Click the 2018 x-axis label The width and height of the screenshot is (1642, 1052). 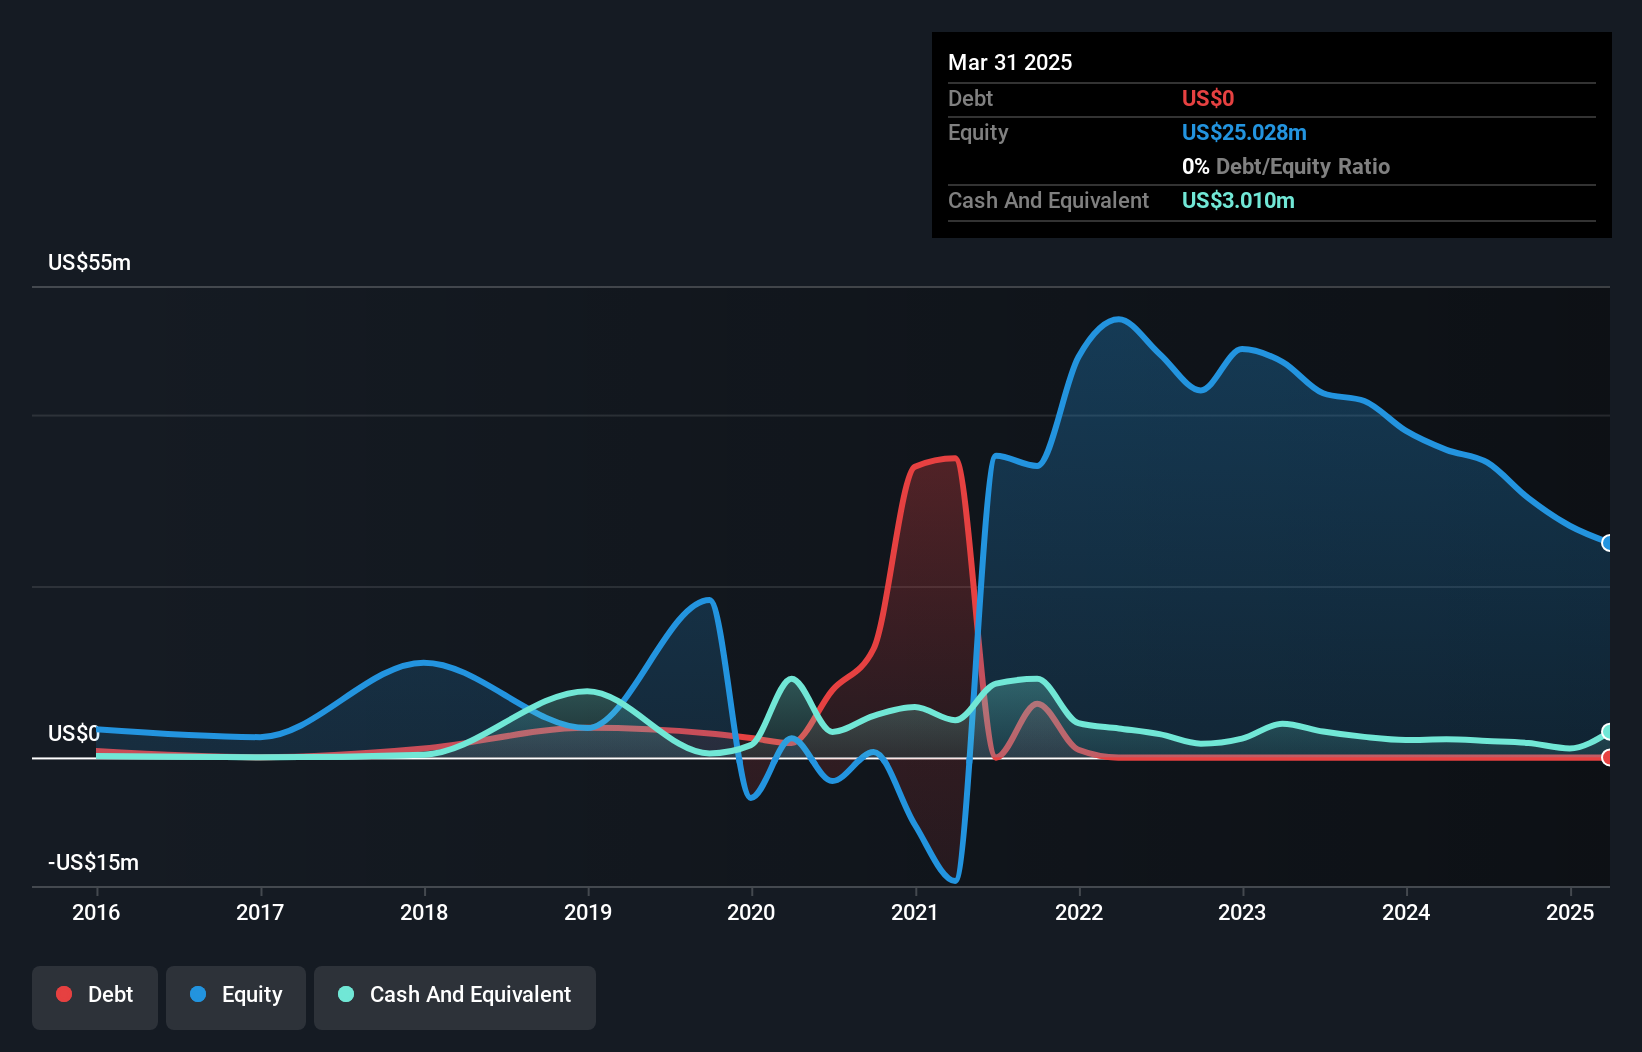pyautogui.click(x=424, y=912)
